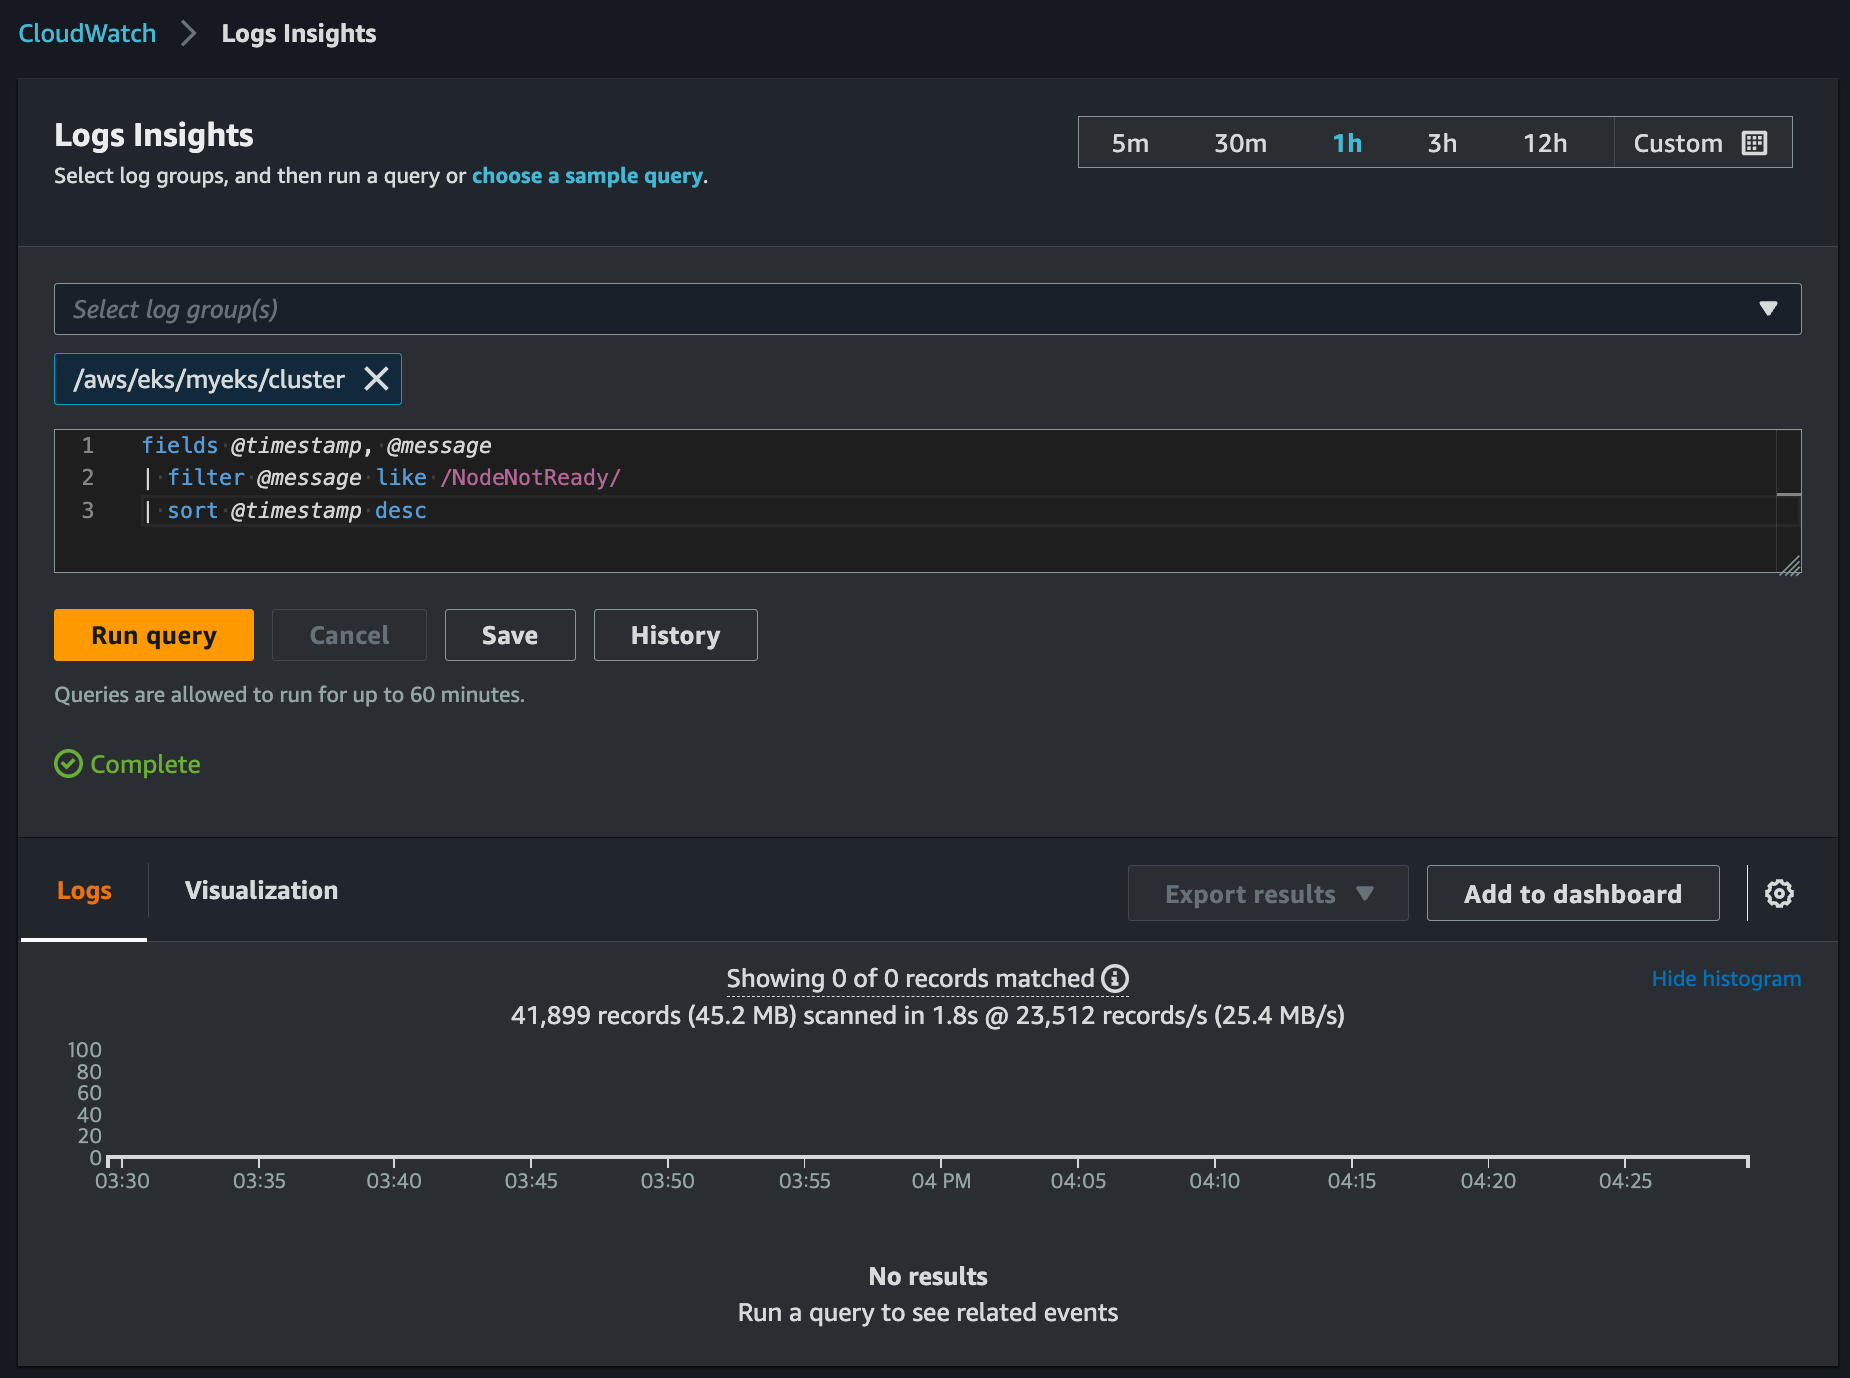Click the 04 PM histogram time label

pyautogui.click(x=941, y=1181)
